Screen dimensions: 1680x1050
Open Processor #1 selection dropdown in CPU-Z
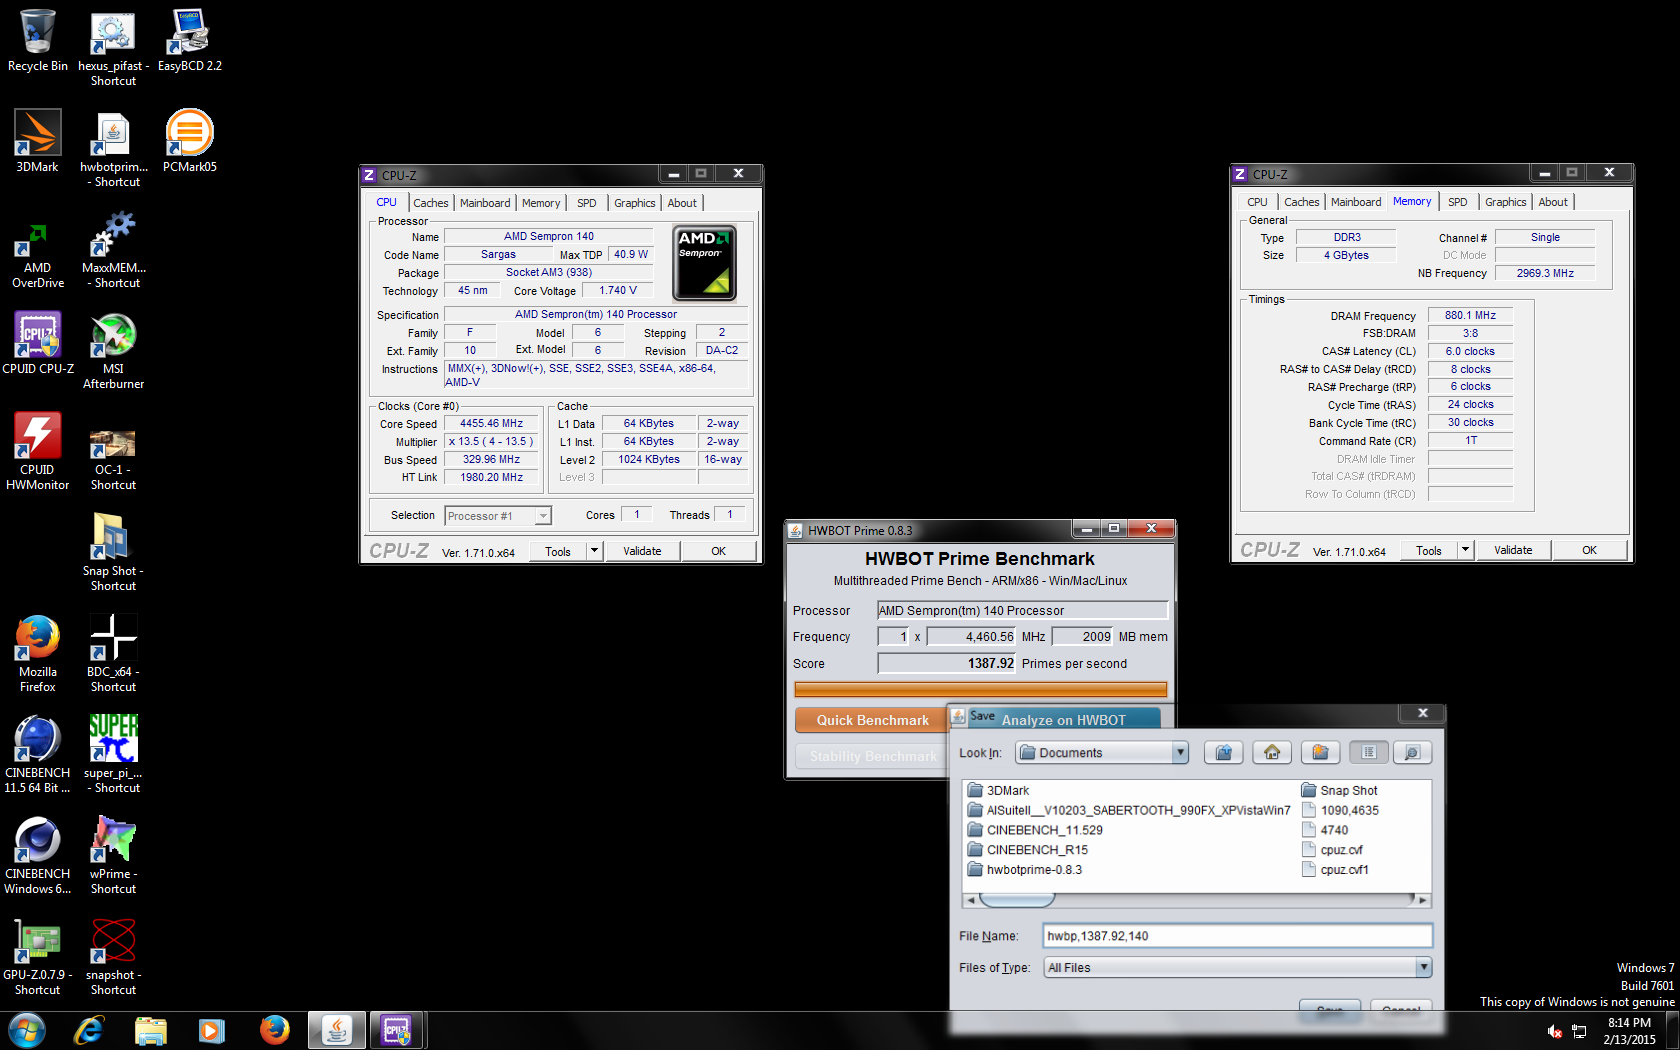pyautogui.click(x=543, y=516)
